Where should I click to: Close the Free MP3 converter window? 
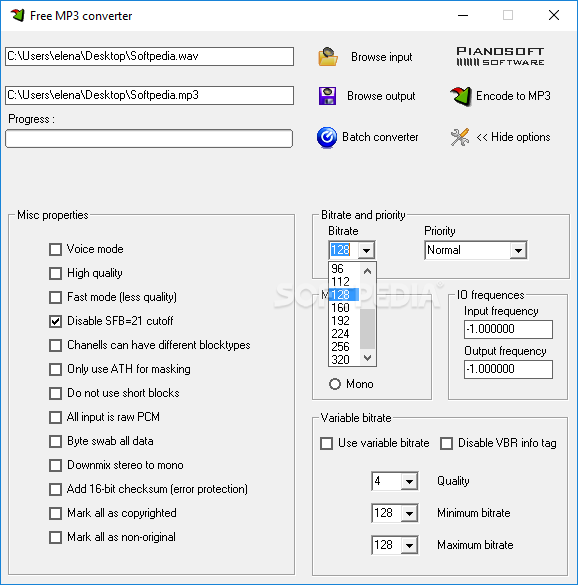point(554,15)
